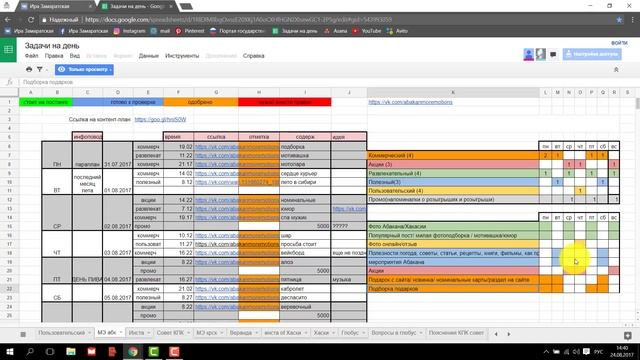Click the red status legend cell
The image size is (640, 360).
pos(284,102)
